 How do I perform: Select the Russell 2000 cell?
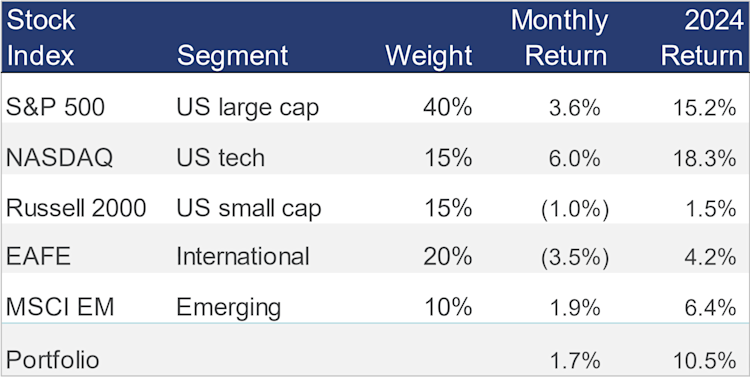(x=76, y=208)
